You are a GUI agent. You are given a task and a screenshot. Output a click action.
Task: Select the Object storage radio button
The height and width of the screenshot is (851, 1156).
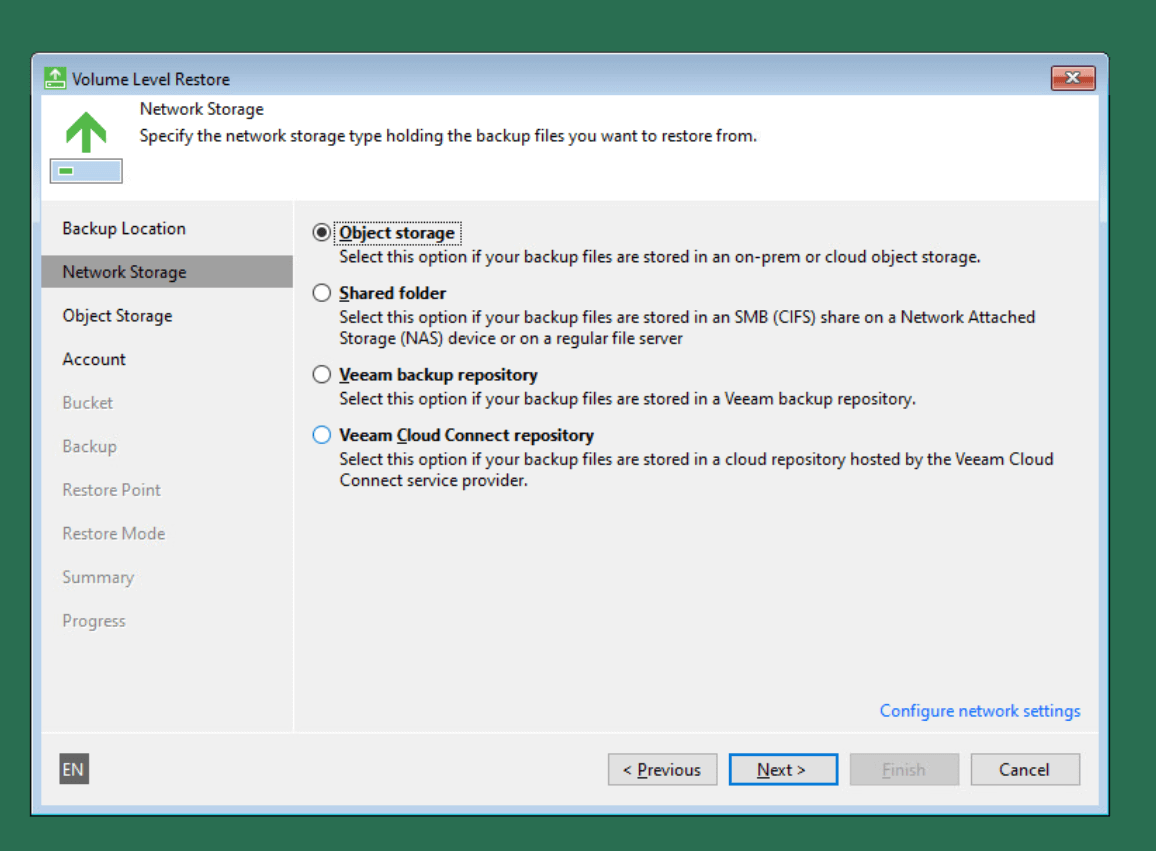pos(321,233)
